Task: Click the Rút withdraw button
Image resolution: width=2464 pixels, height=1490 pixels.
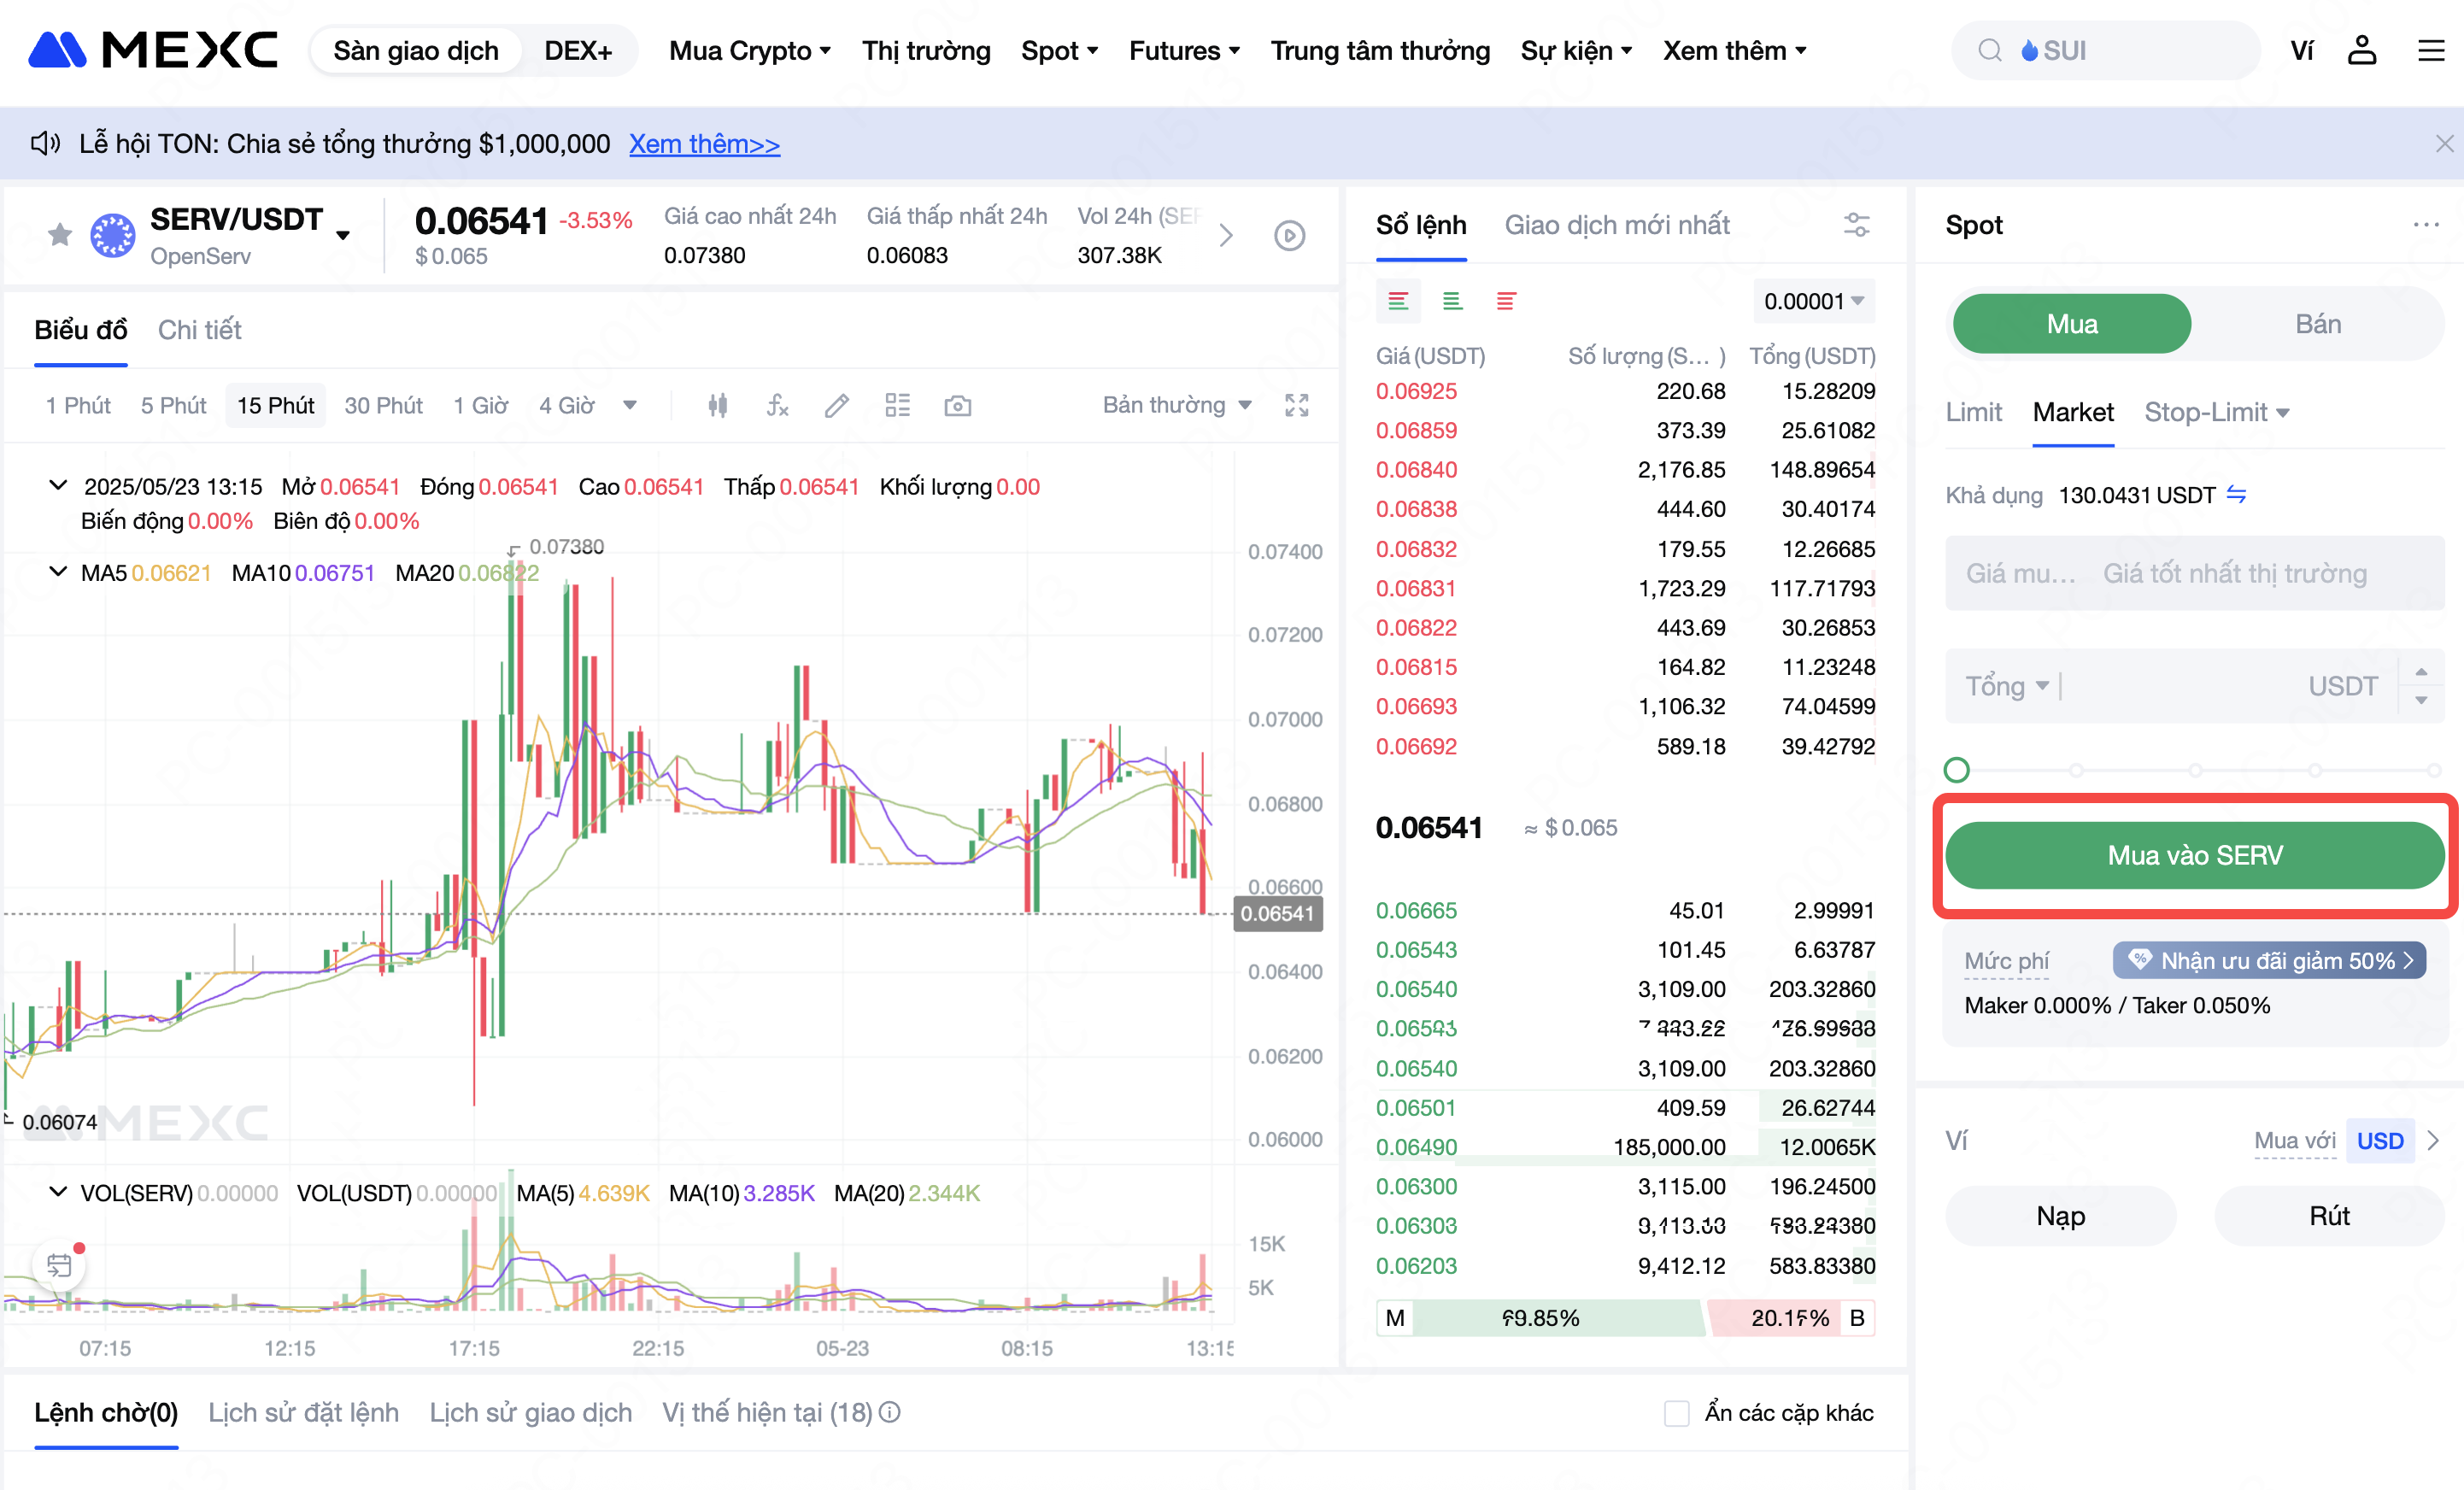Action: click(2329, 1216)
